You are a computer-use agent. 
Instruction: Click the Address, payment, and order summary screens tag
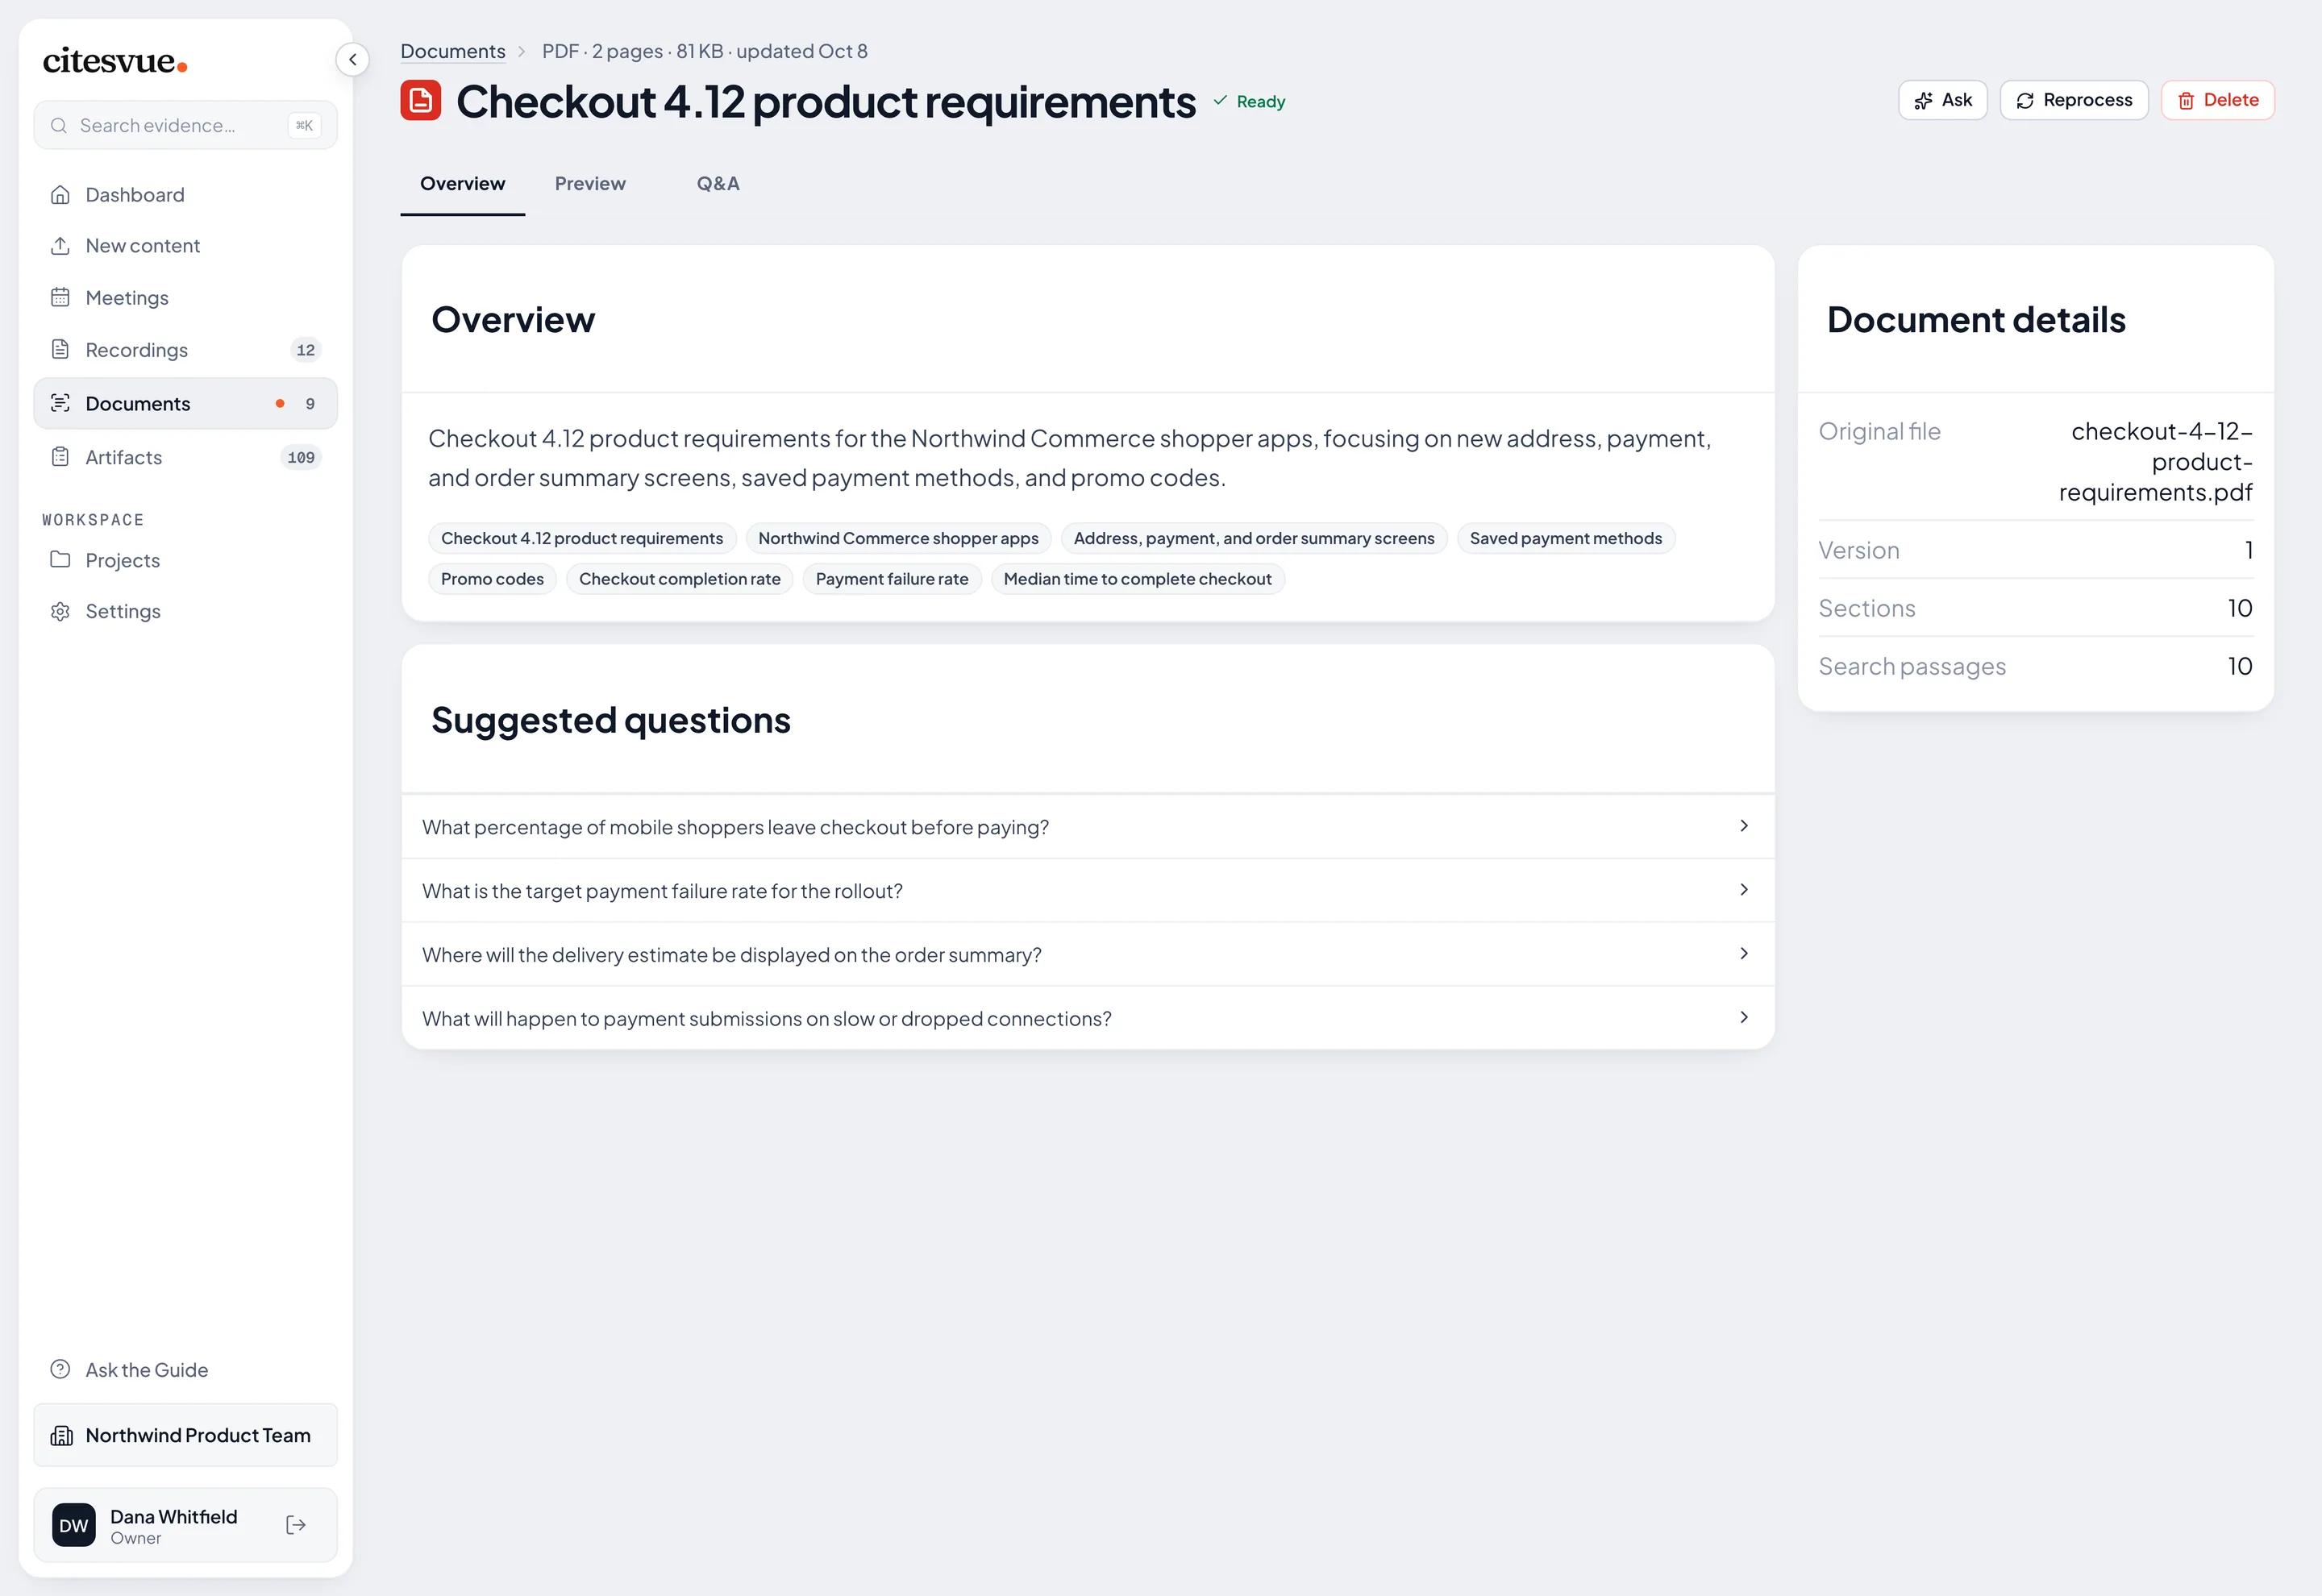coord(1254,539)
